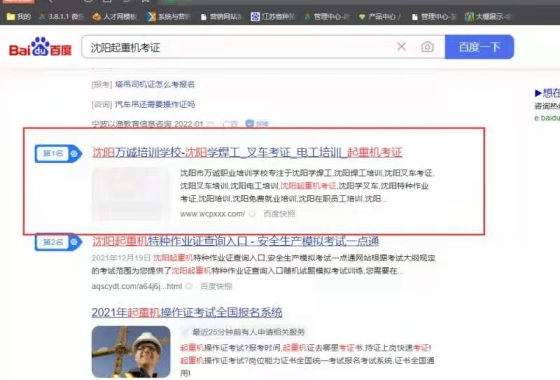Open the 汽车吊还需要操作证吗 link
Viewport: 560px width, 380px height.
155,104
